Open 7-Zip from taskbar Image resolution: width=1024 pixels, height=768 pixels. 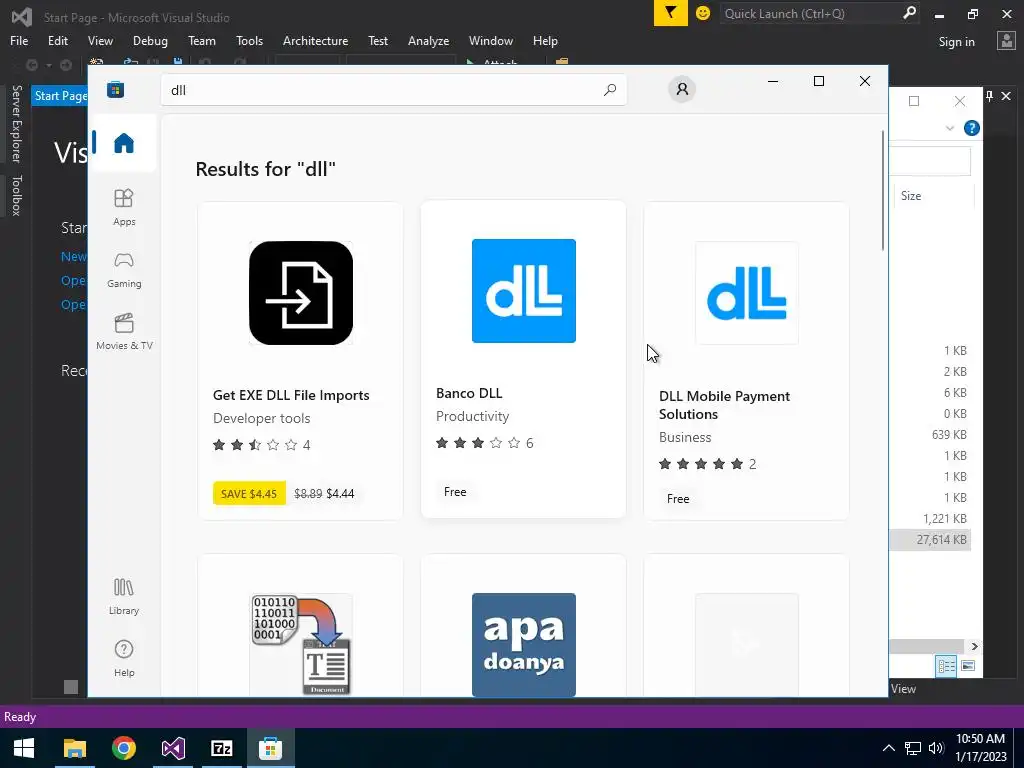(222, 748)
